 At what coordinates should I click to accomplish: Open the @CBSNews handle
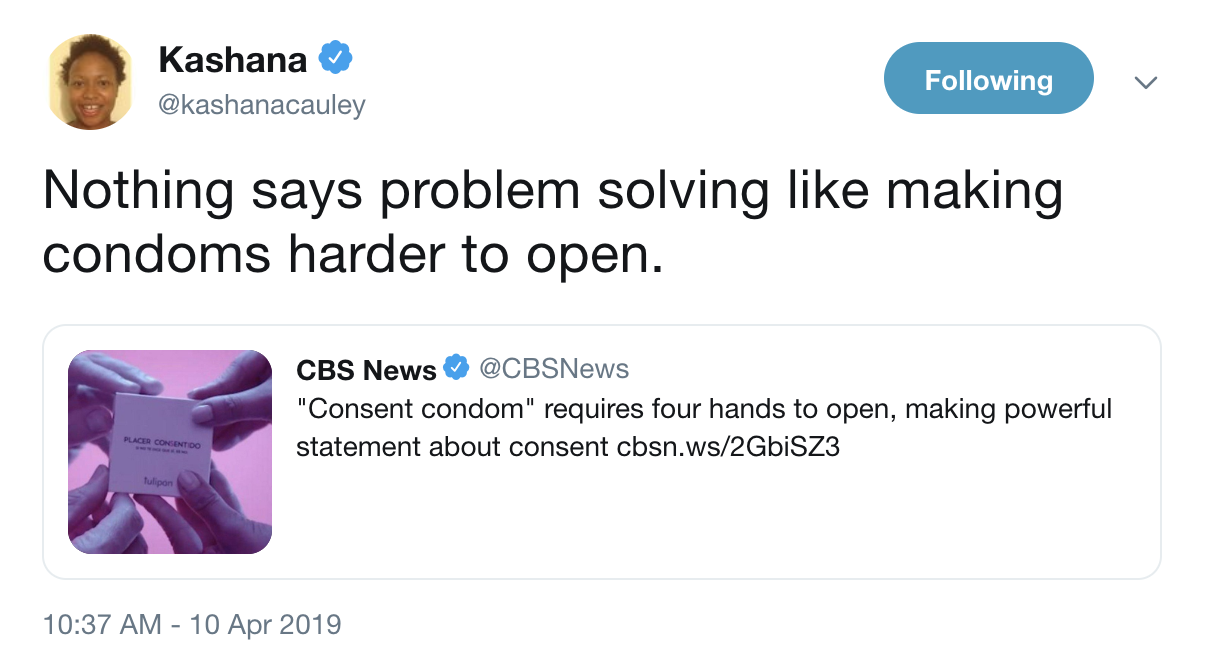tap(554, 369)
